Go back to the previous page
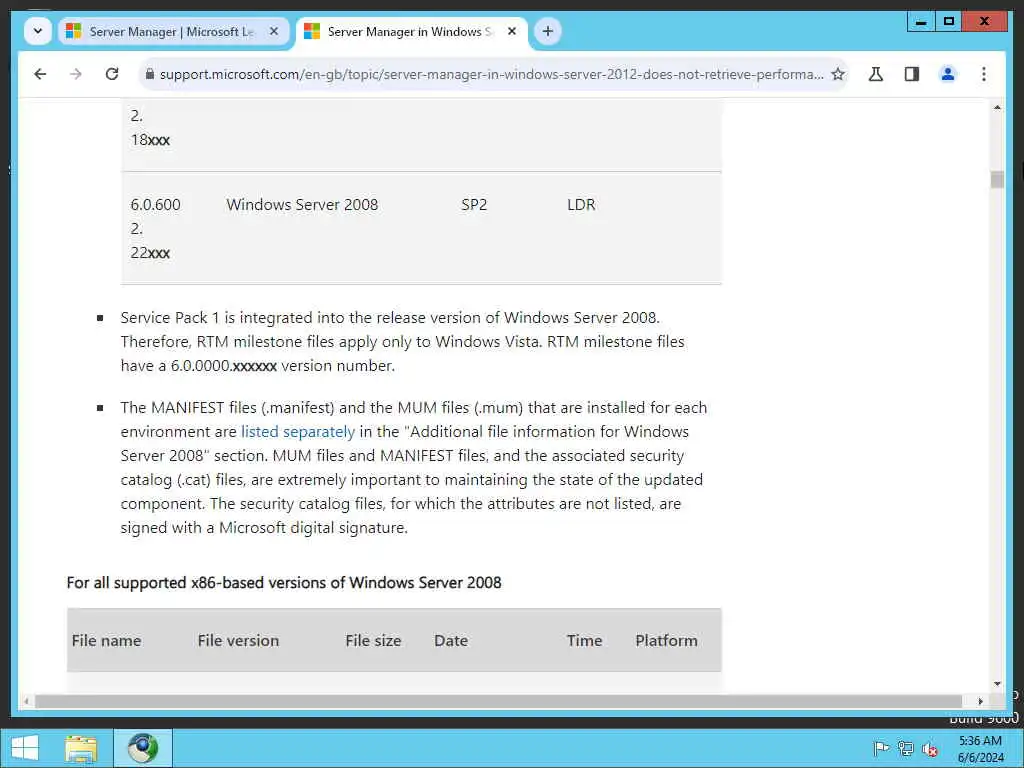1024x768 pixels. click(40, 74)
